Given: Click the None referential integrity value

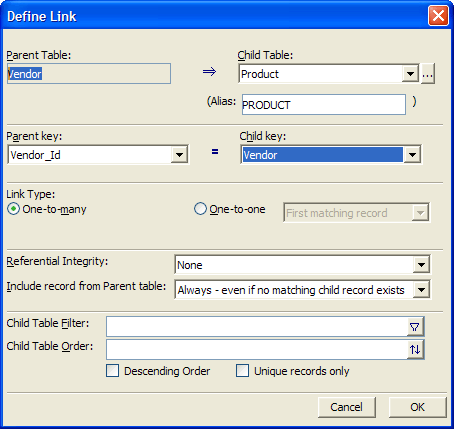Looking at the screenshot, I should (190, 265).
